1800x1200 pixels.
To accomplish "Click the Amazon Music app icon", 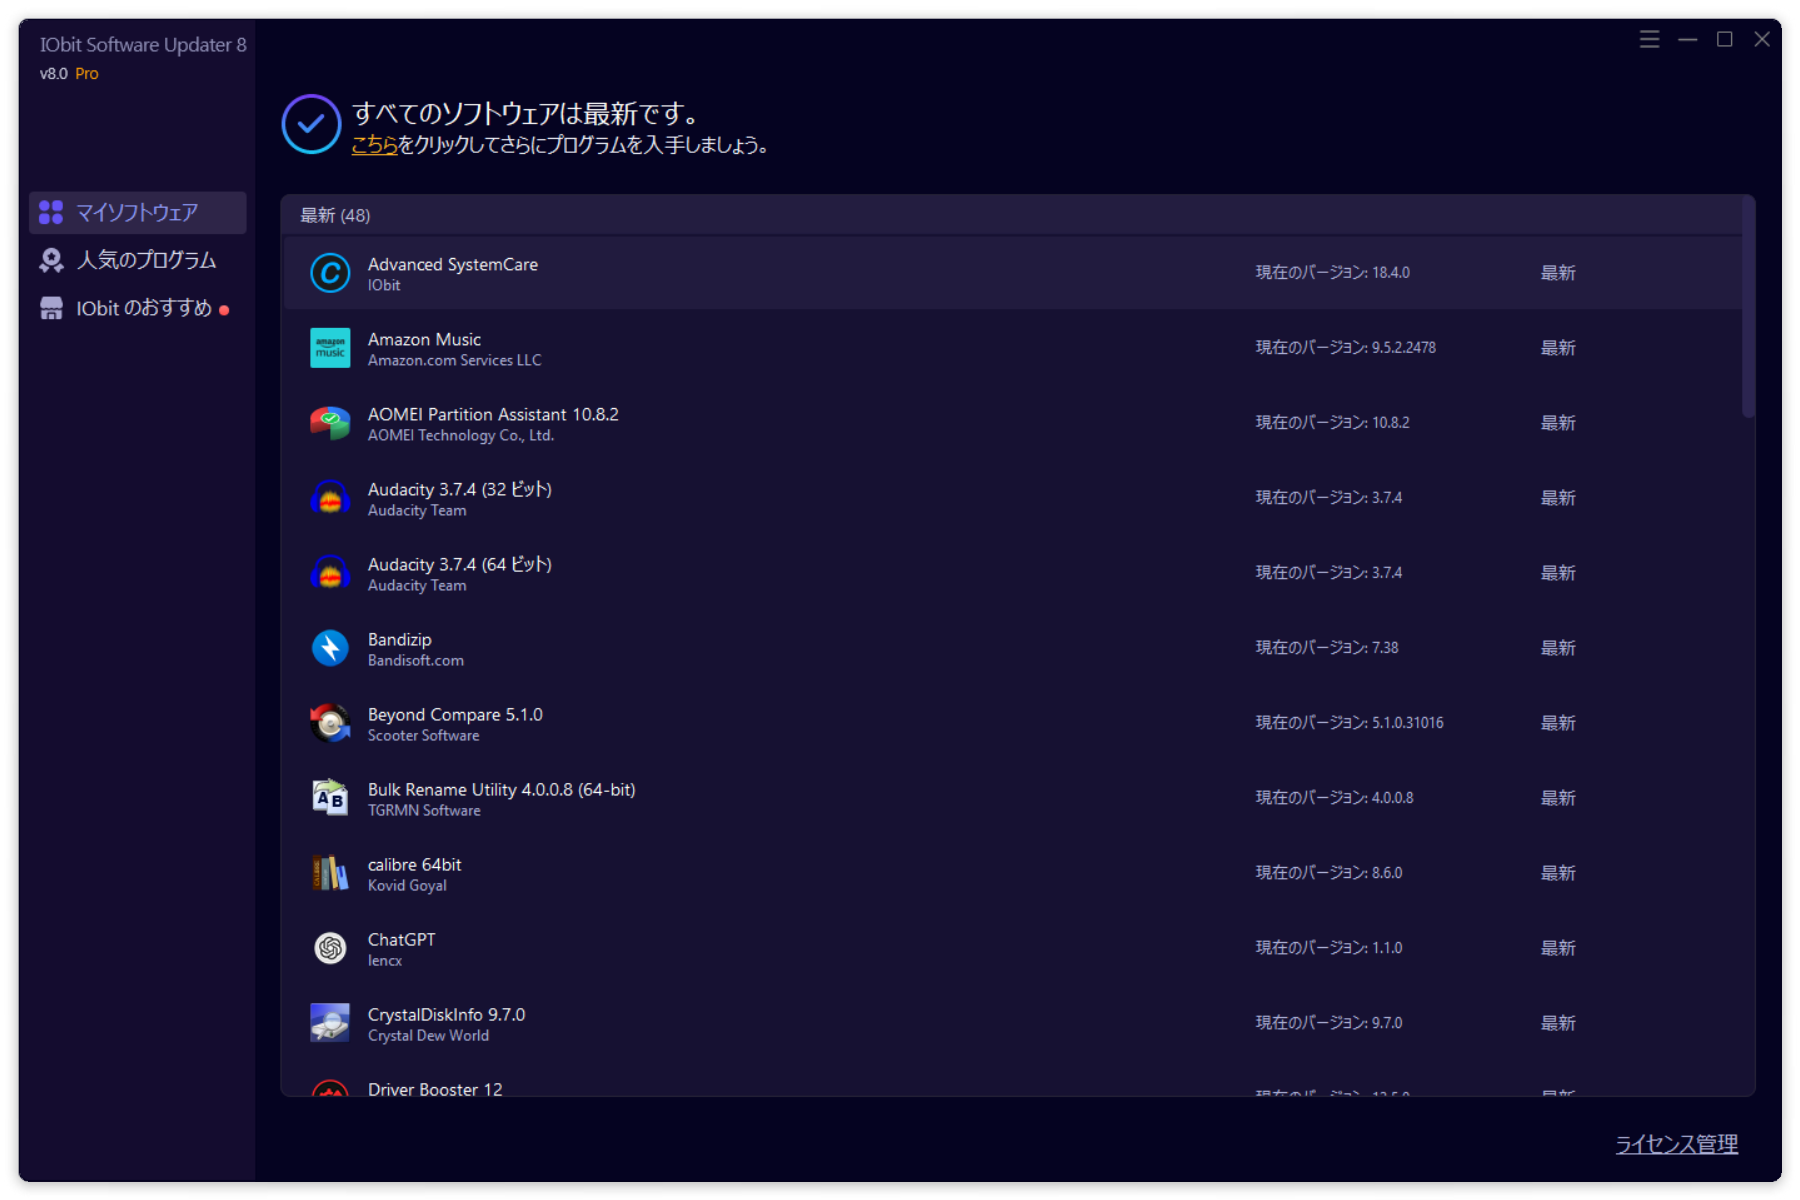I will coord(330,348).
